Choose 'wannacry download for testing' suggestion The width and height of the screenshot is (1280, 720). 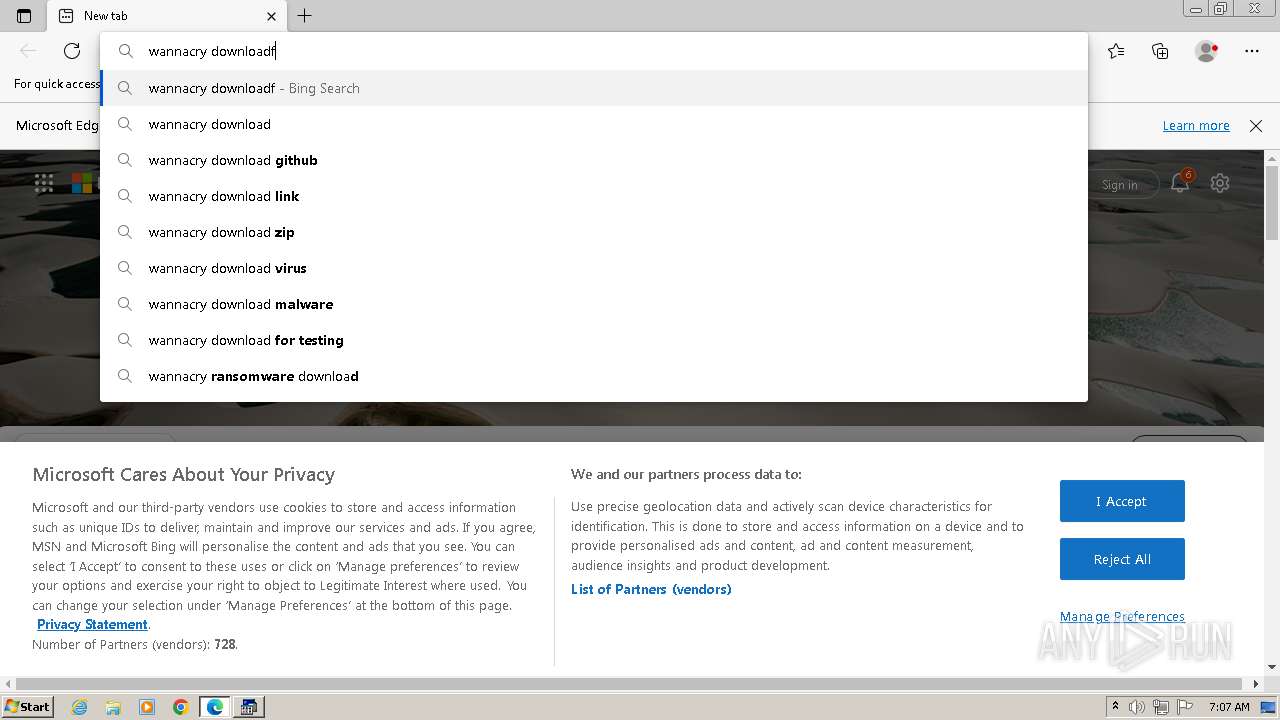pyautogui.click(x=594, y=340)
